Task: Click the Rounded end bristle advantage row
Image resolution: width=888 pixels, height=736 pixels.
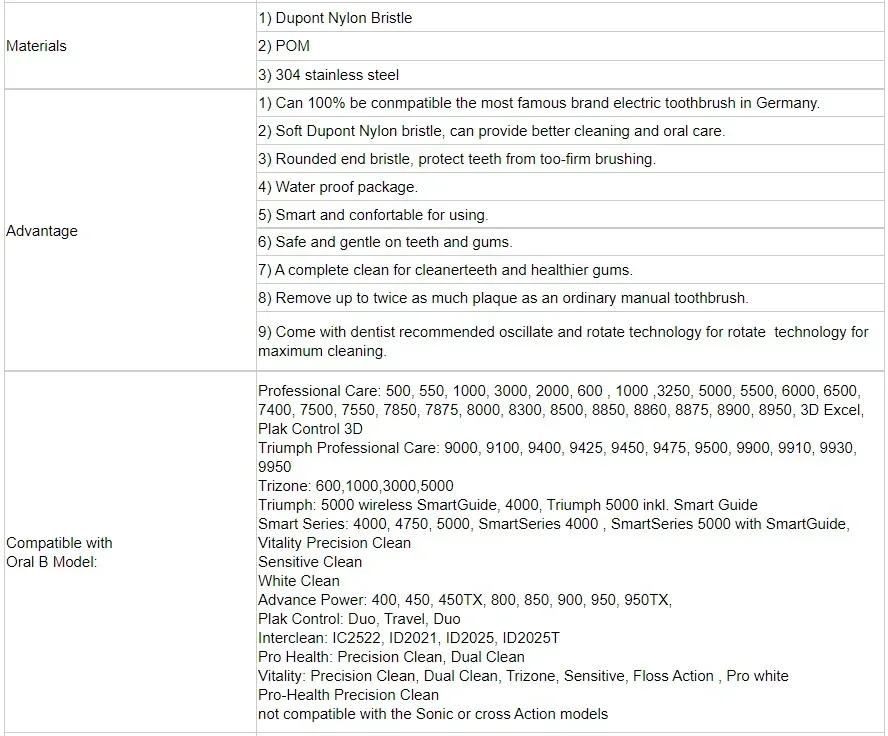Action: [456, 159]
